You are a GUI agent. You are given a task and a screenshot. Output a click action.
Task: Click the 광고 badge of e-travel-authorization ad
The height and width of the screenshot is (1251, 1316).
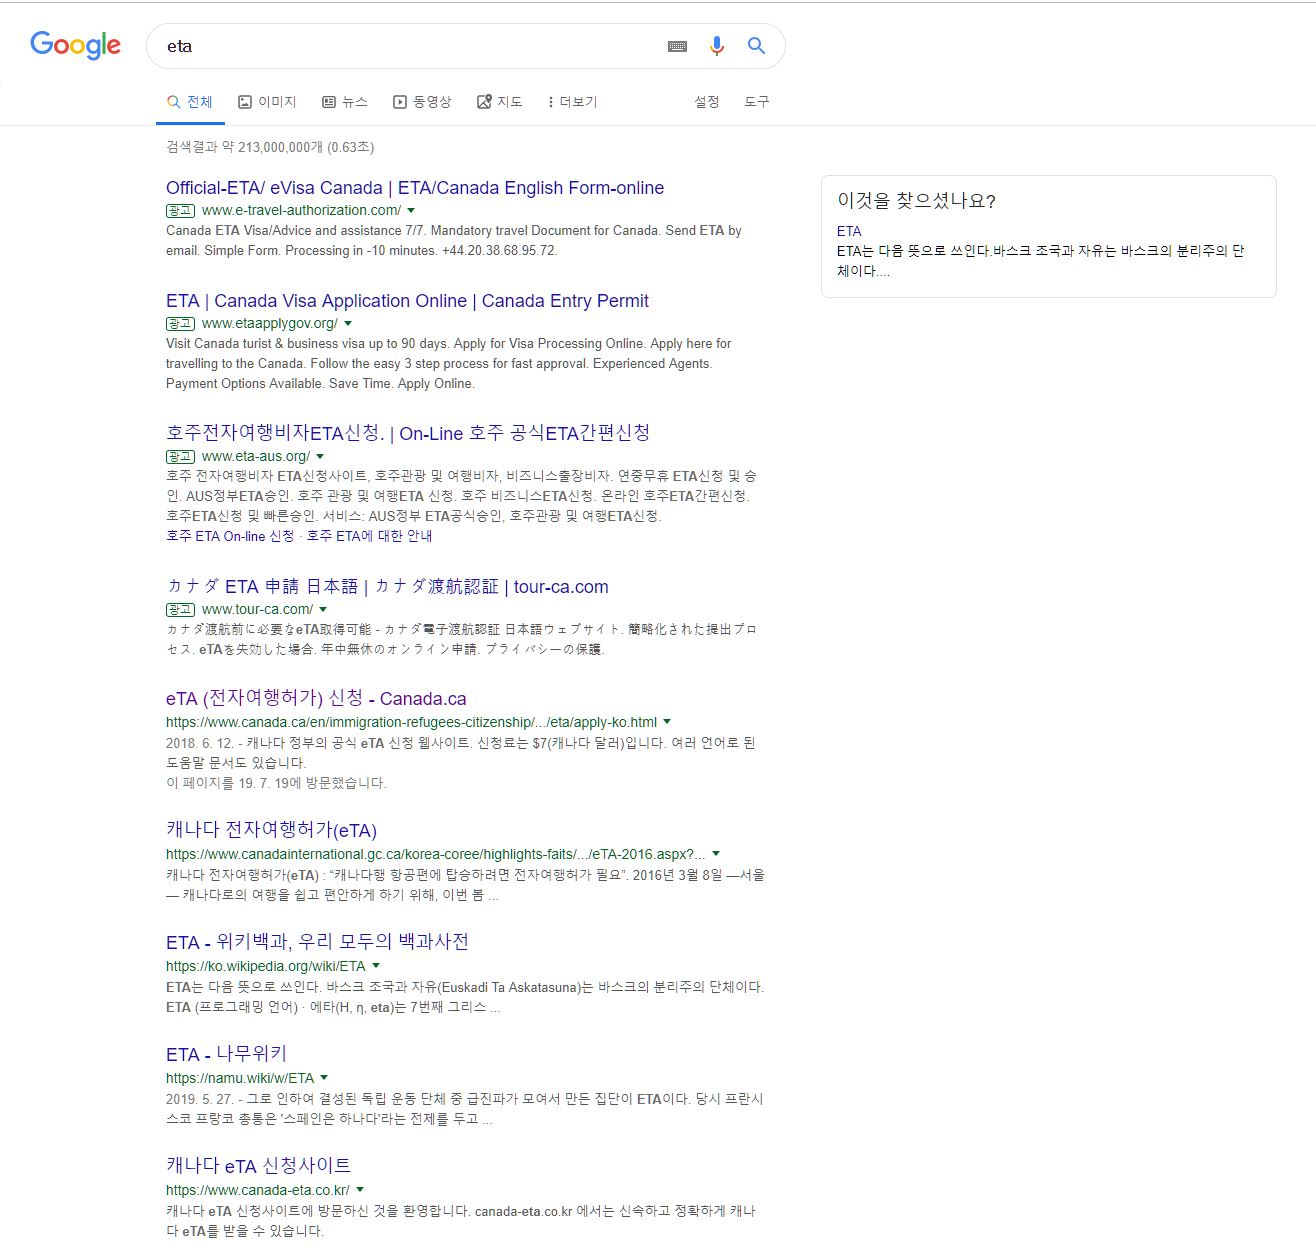coord(180,211)
